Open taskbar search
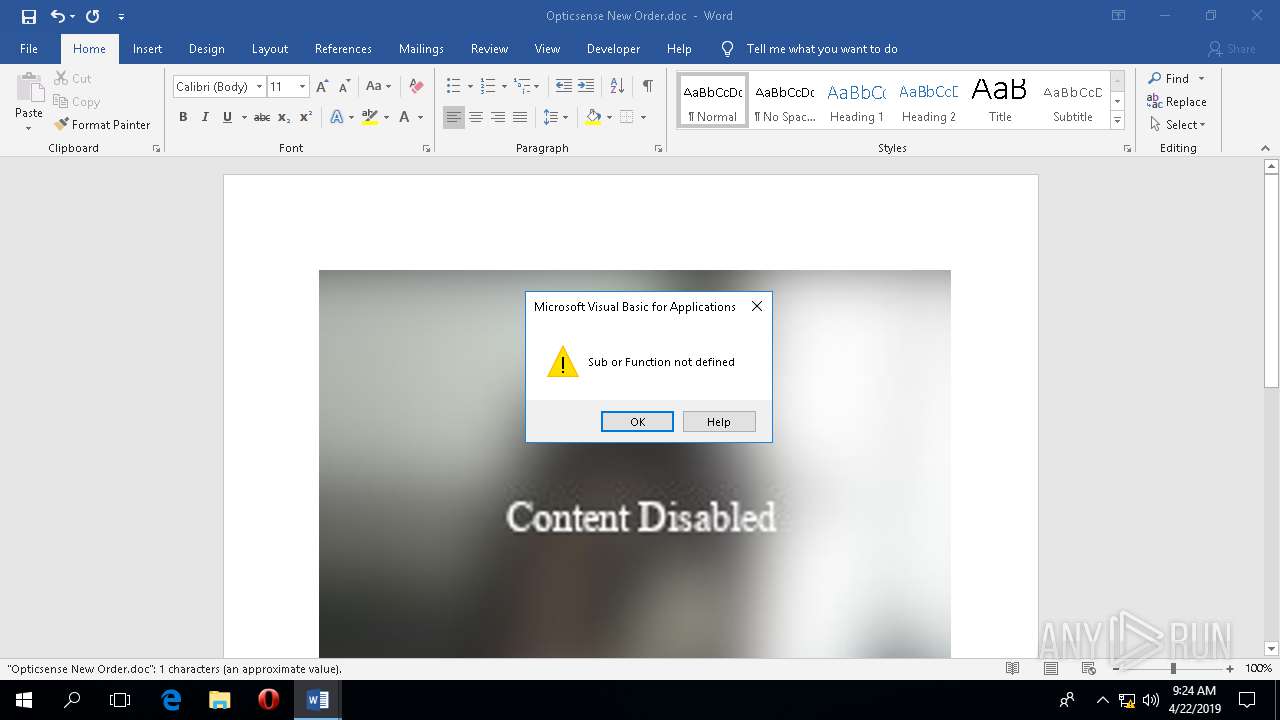The width and height of the screenshot is (1280, 720). (x=72, y=700)
